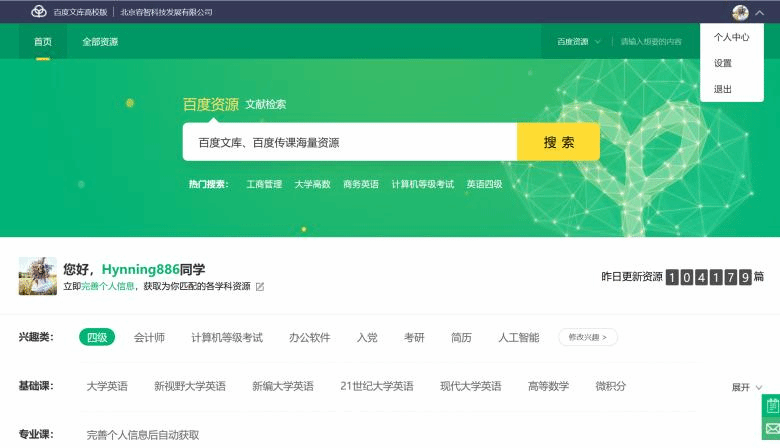Viewport: 780px width, 448px height.
Task: Click the hot search term 大学高数
Action: pyautogui.click(x=312, y=184)
